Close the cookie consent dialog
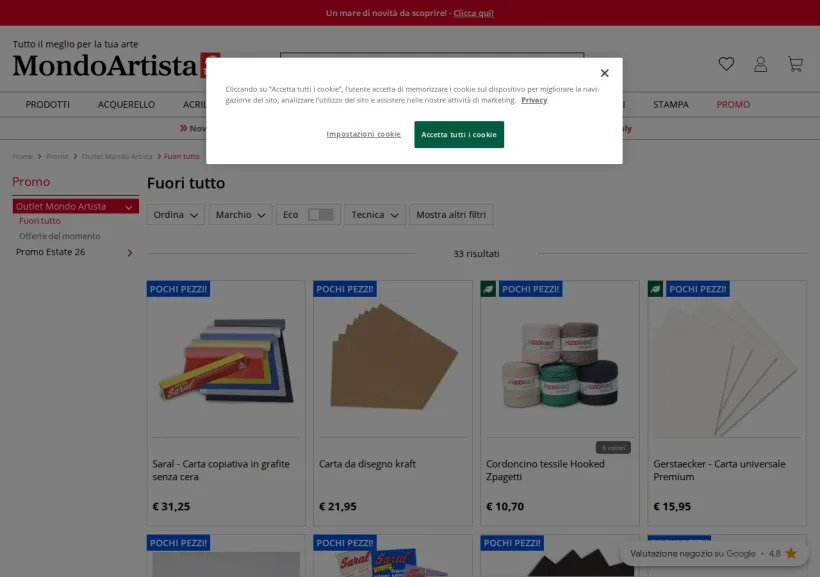This screenshot has width=820, height=577. pos(605,73)
